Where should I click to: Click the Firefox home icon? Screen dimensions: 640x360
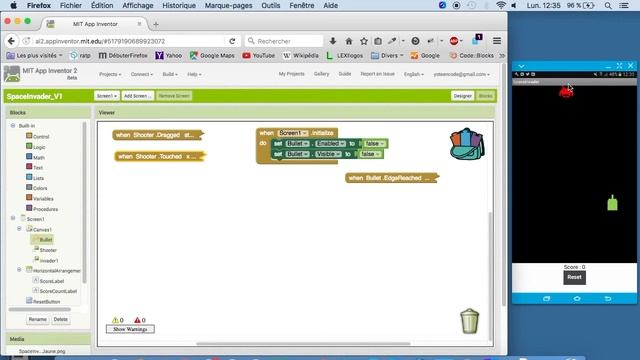[349, 41]
